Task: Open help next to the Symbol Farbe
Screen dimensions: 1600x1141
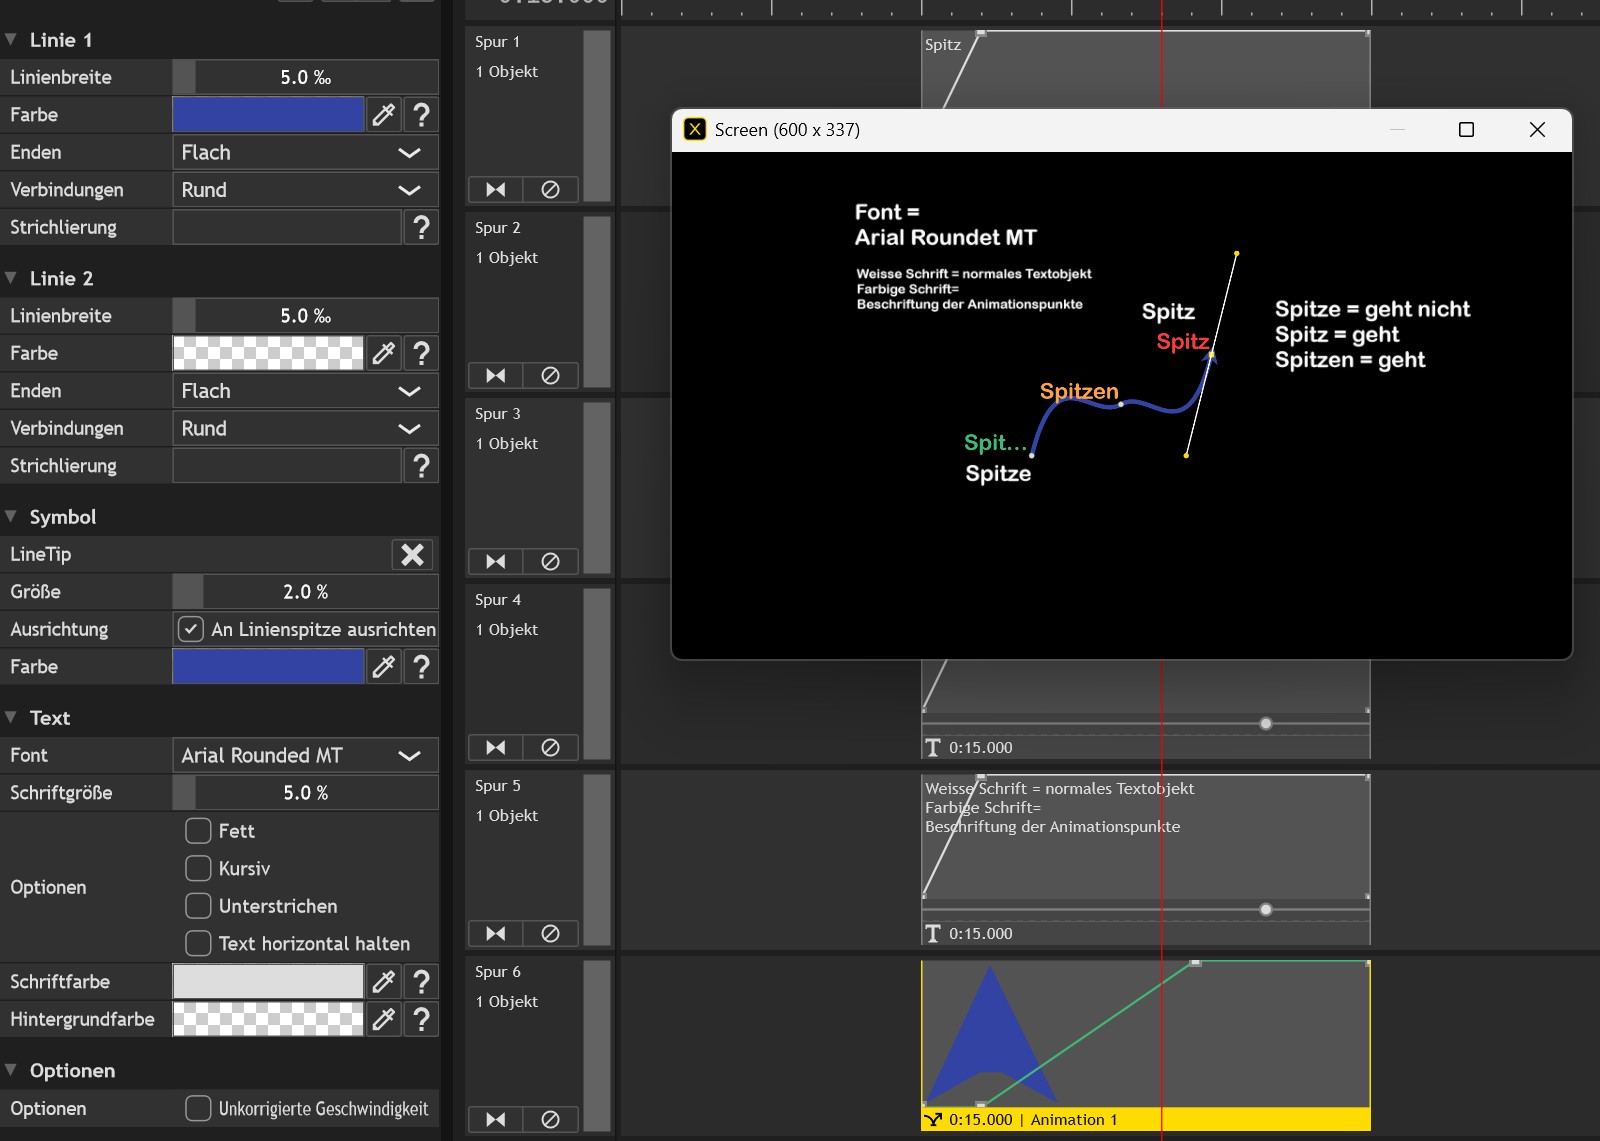Action: click(x=421, y=667)
